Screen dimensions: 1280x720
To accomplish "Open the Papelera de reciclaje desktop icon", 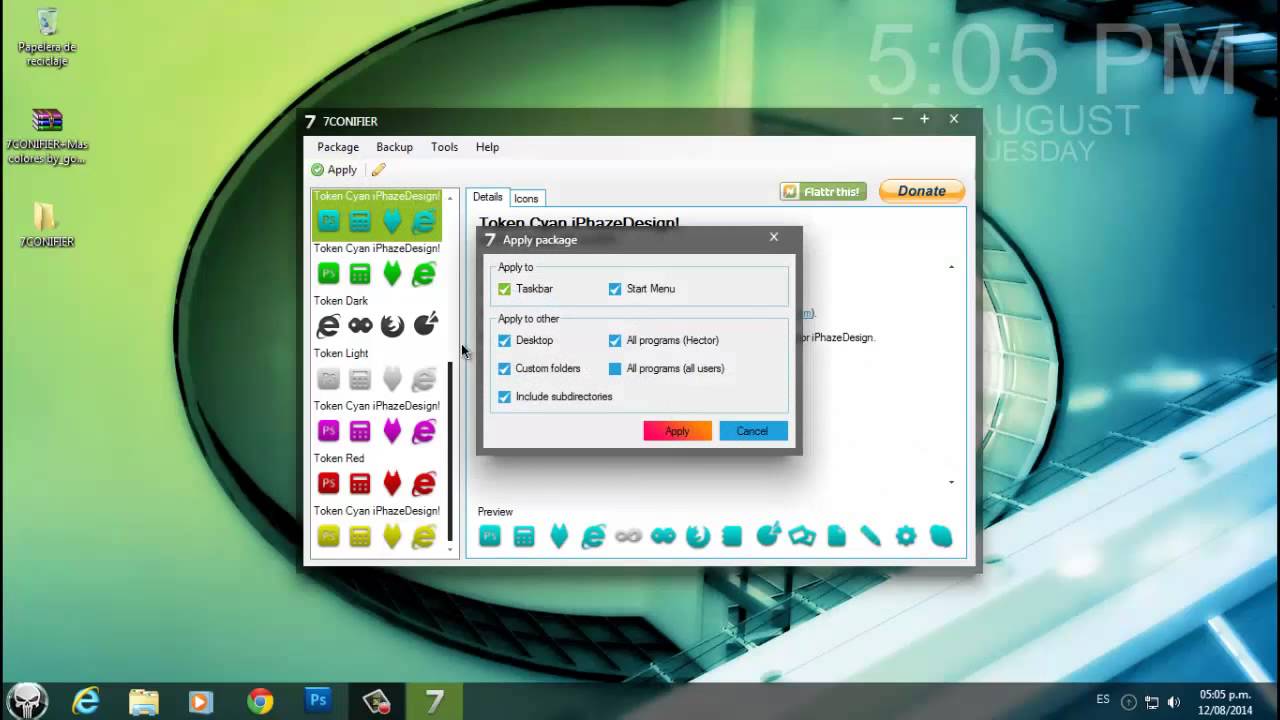I will (46, 38).
